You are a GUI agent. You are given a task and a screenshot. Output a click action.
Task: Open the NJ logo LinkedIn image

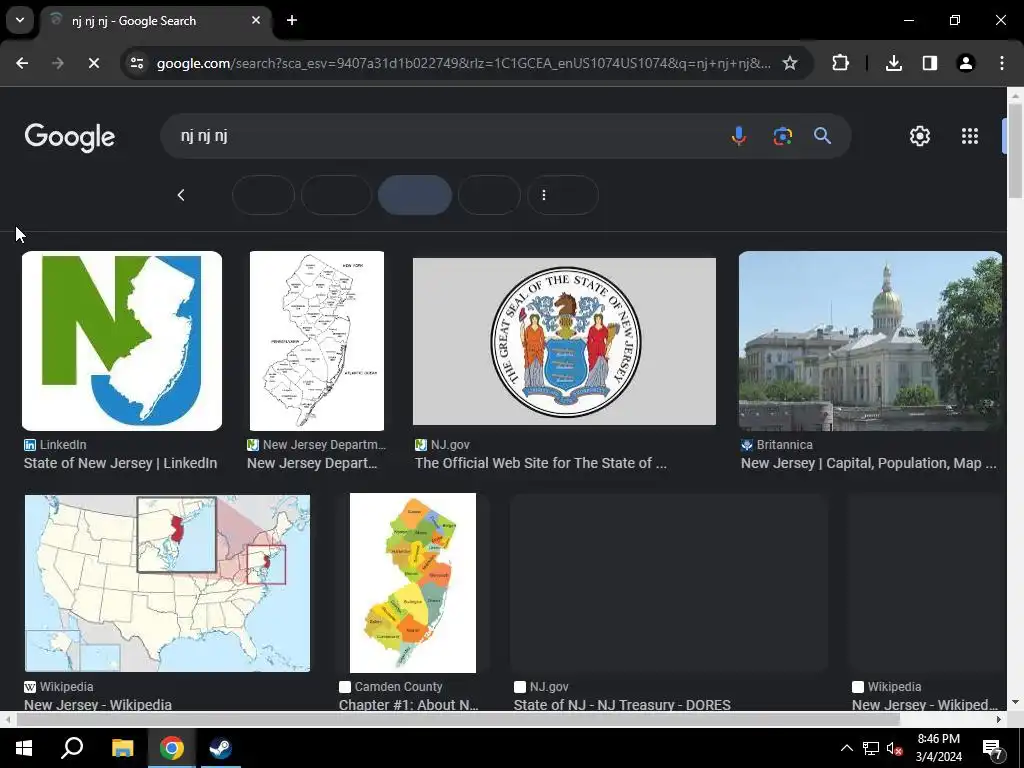pyautogui.click(x=122, y=341)
